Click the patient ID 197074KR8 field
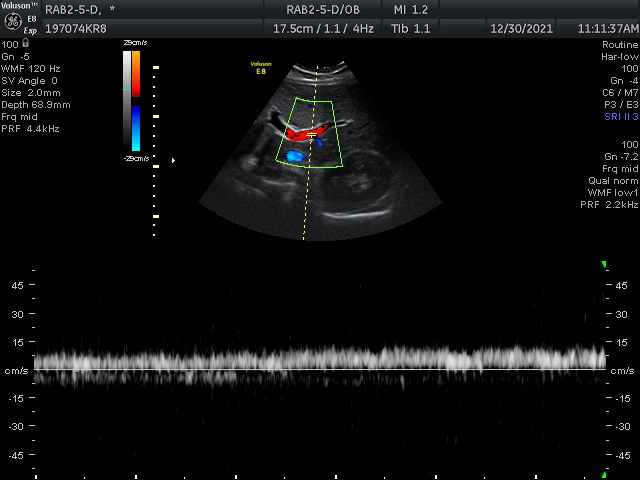This screenshot has width=640, height=480. pos(76,28)
